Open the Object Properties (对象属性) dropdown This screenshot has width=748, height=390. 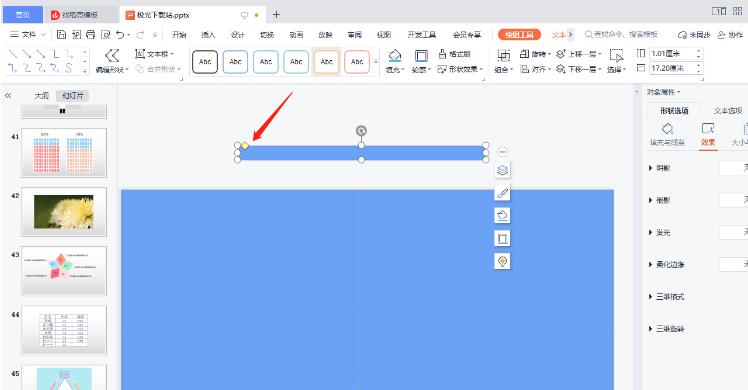pyautogui.click(x=663, y=92)
